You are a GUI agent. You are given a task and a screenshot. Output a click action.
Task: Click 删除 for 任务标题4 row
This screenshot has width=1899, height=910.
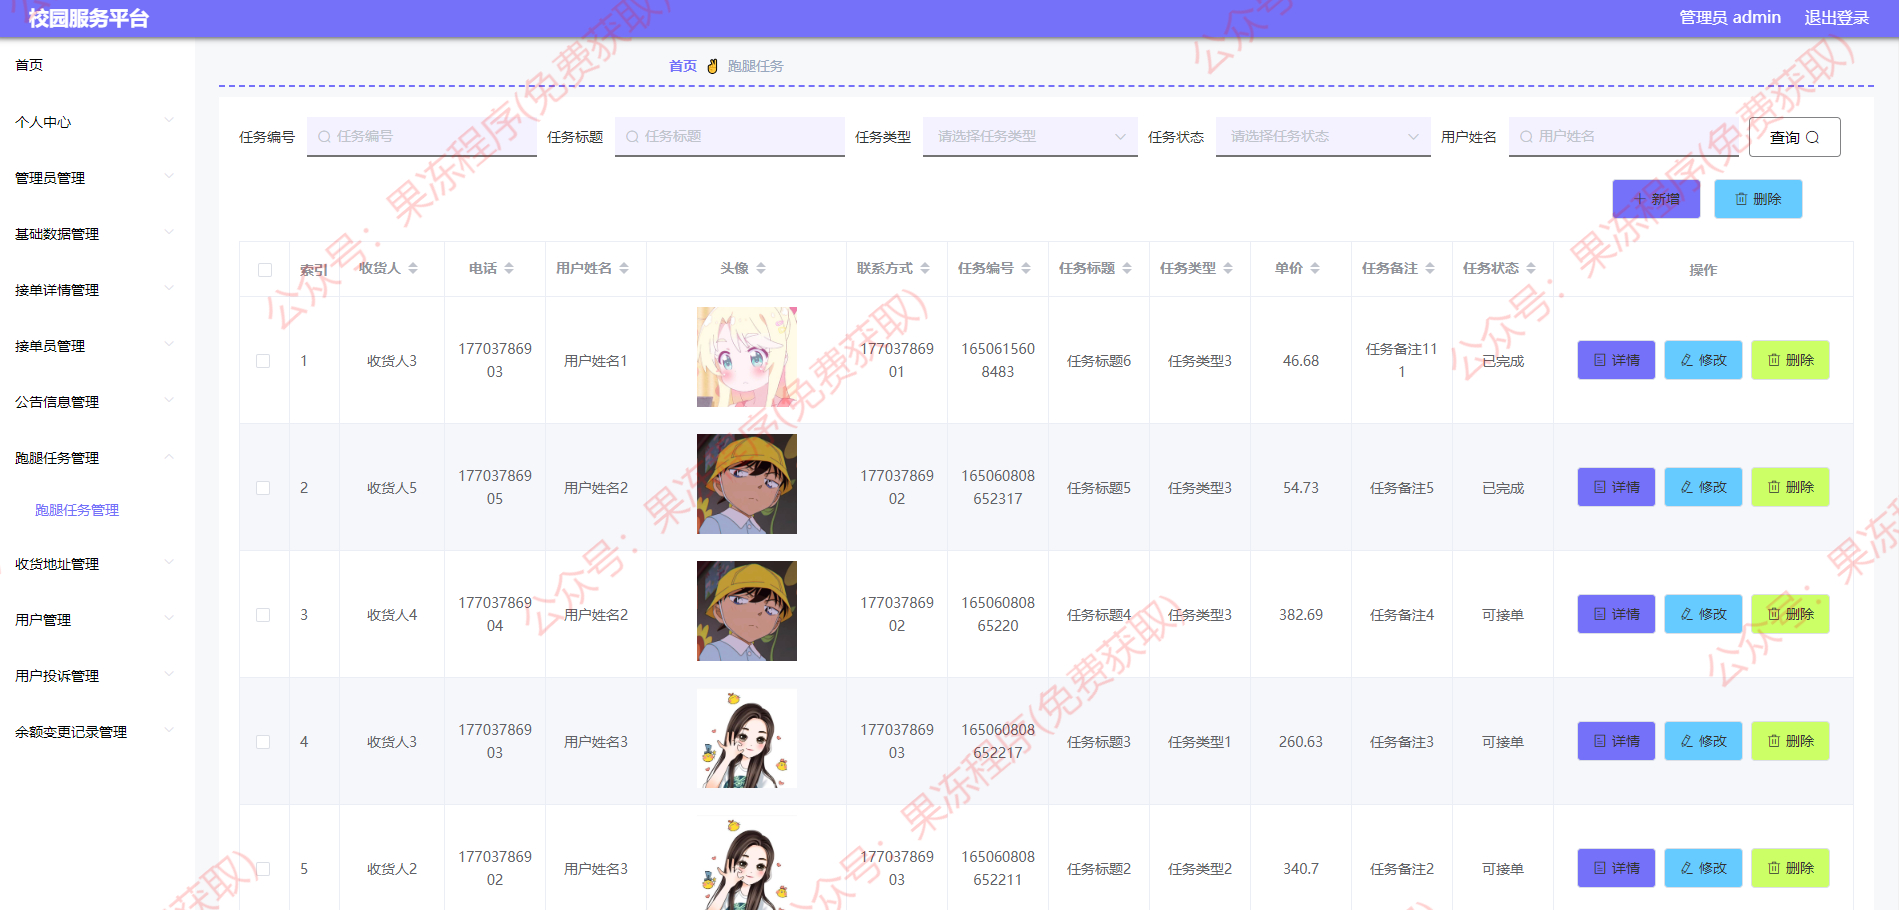(x=1790, y=614)
